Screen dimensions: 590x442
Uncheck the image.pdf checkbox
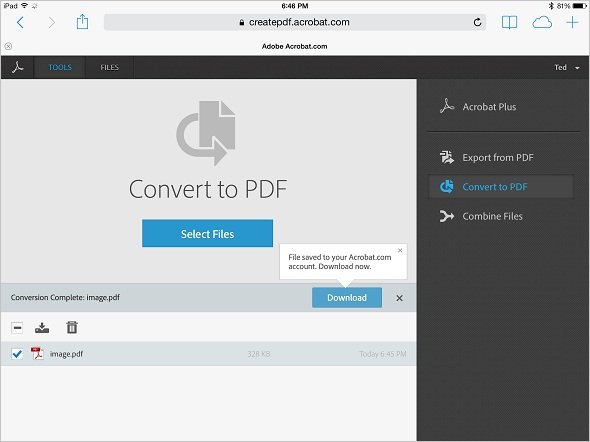pos(17,354)
